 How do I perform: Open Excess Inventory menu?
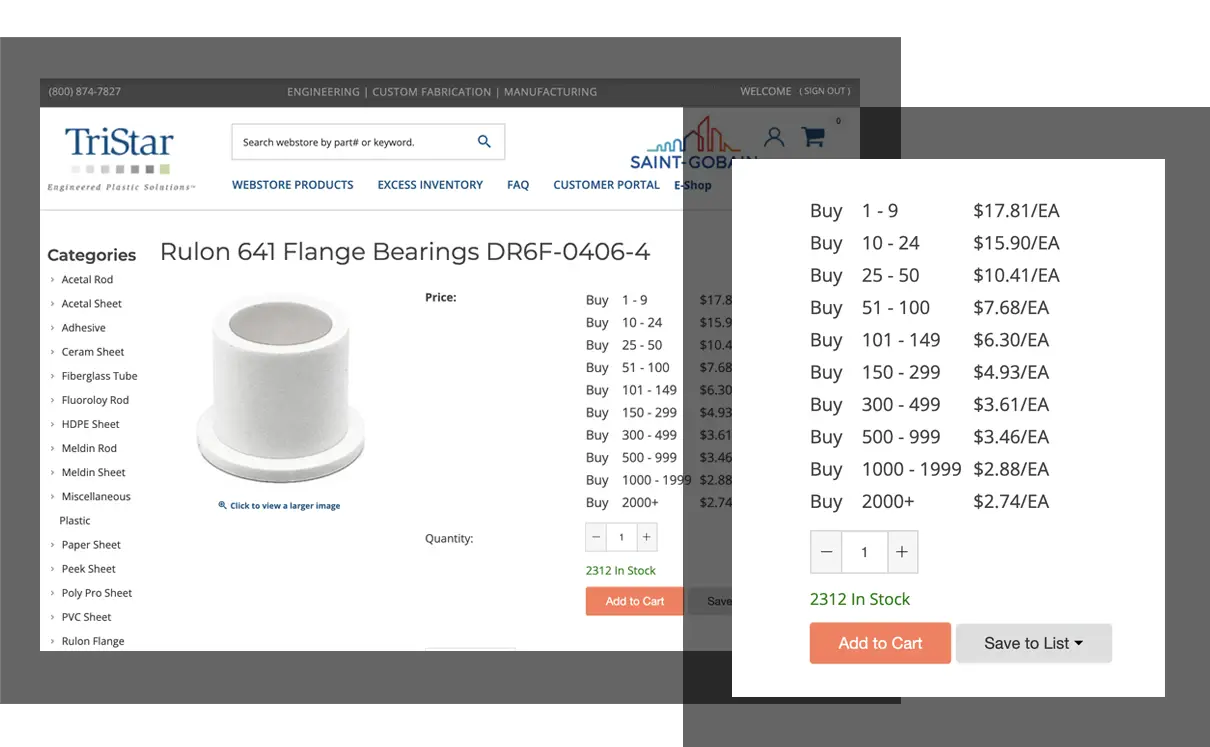[430, 185]
